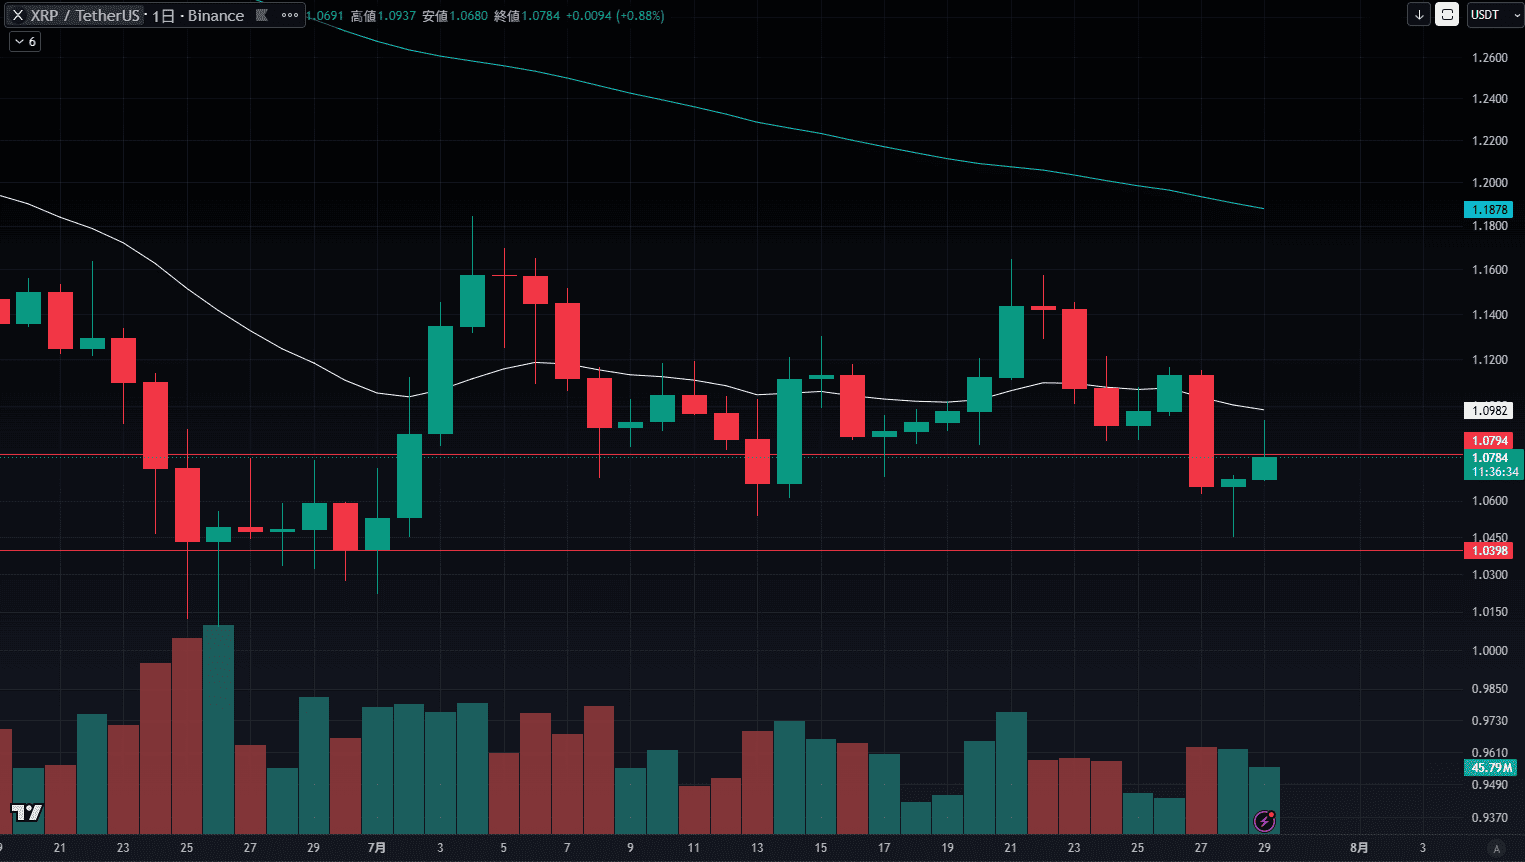1525x862 pixels.
Task: Click the 終値 1.0784 close value
Action: point(527,16)
